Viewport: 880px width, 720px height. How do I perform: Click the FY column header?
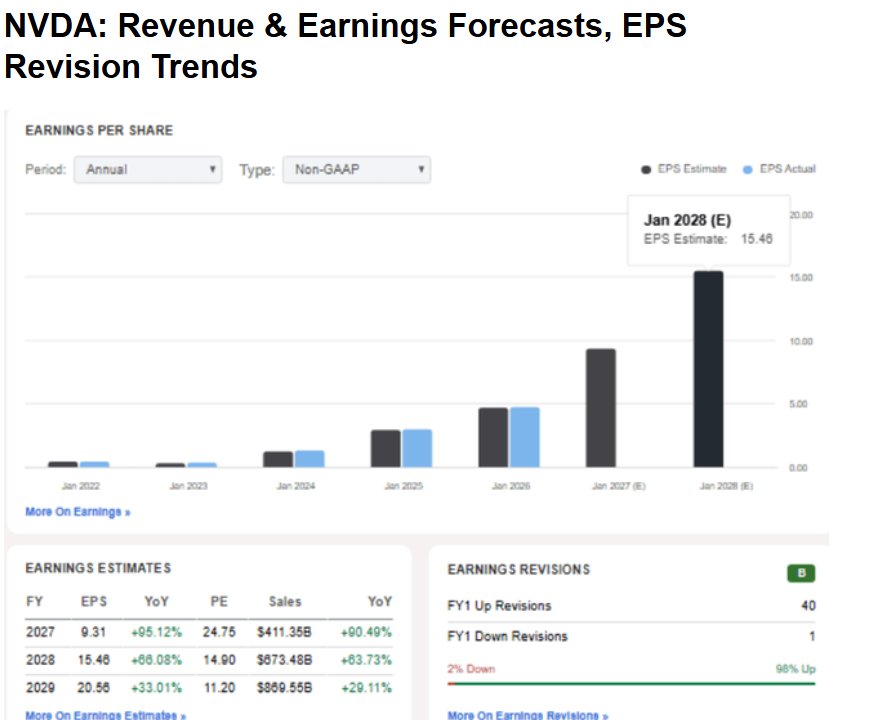pos(34,602)
